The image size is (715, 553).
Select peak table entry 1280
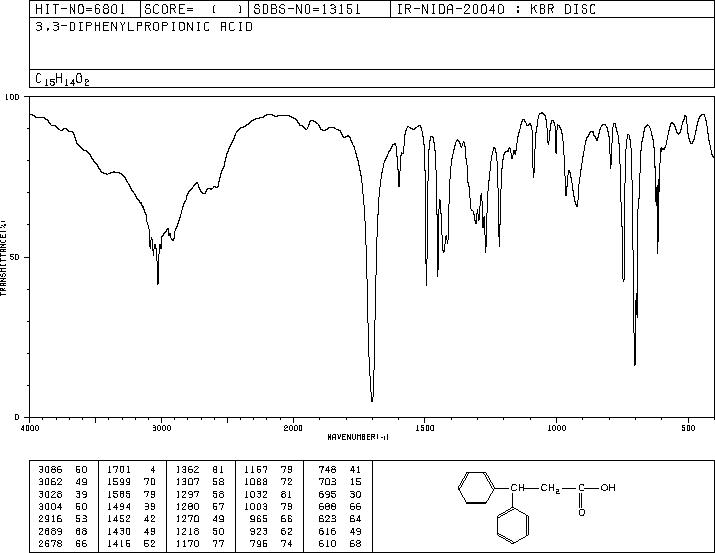coord(200,506)
